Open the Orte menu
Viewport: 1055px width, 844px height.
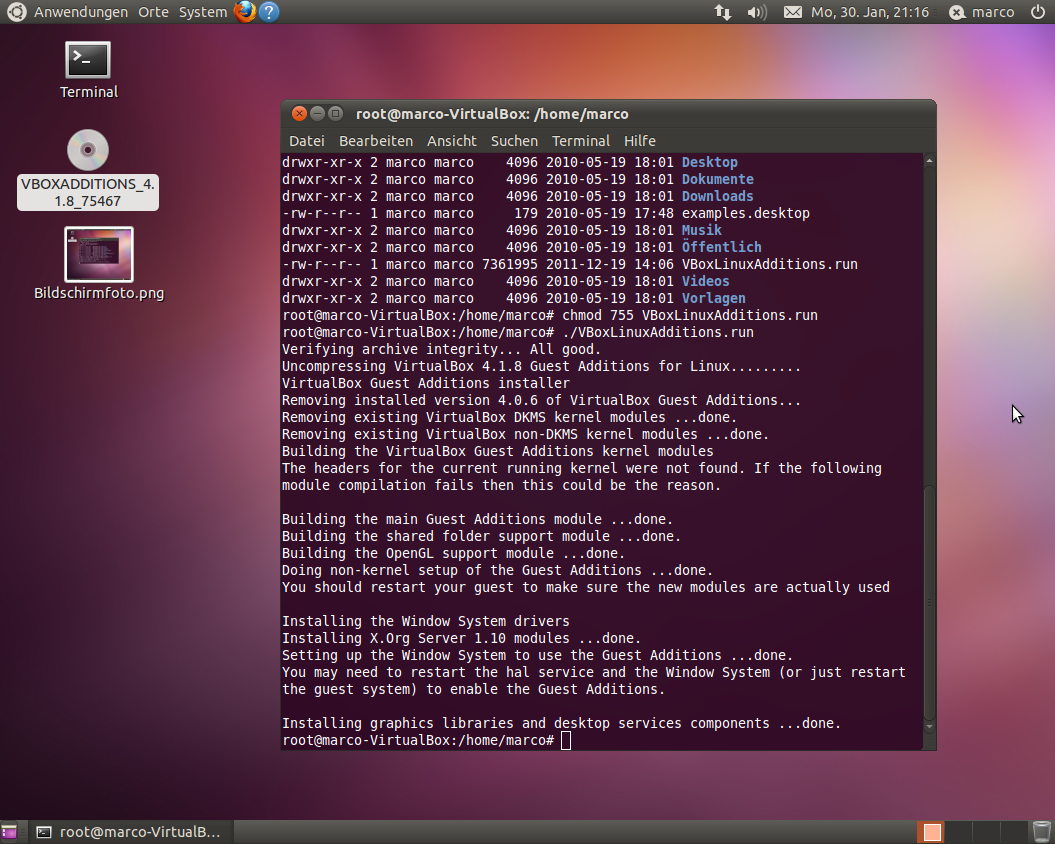[153, 12]
